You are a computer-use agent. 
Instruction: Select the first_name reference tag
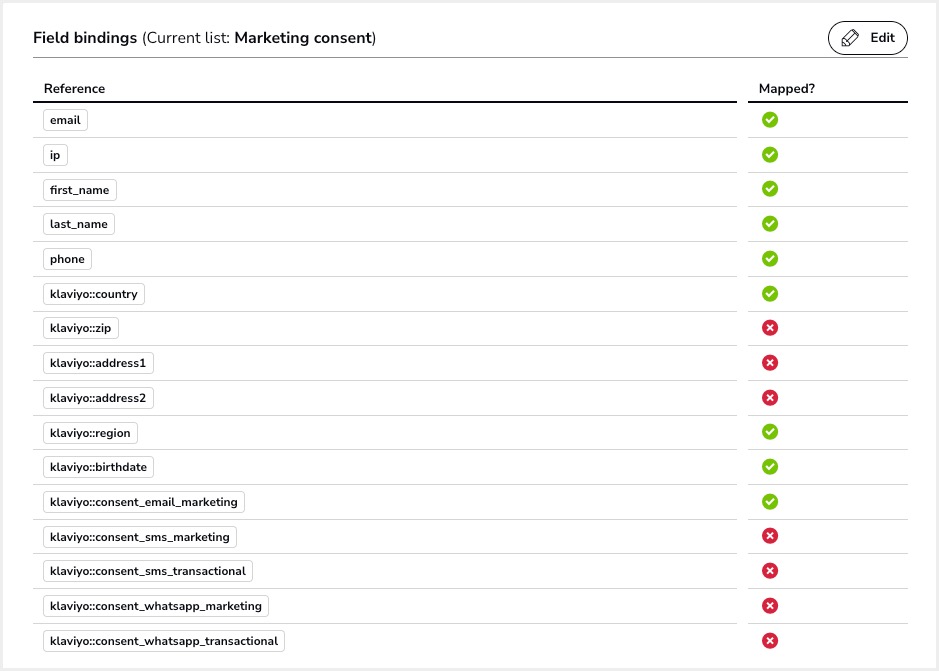coord(80,190)
